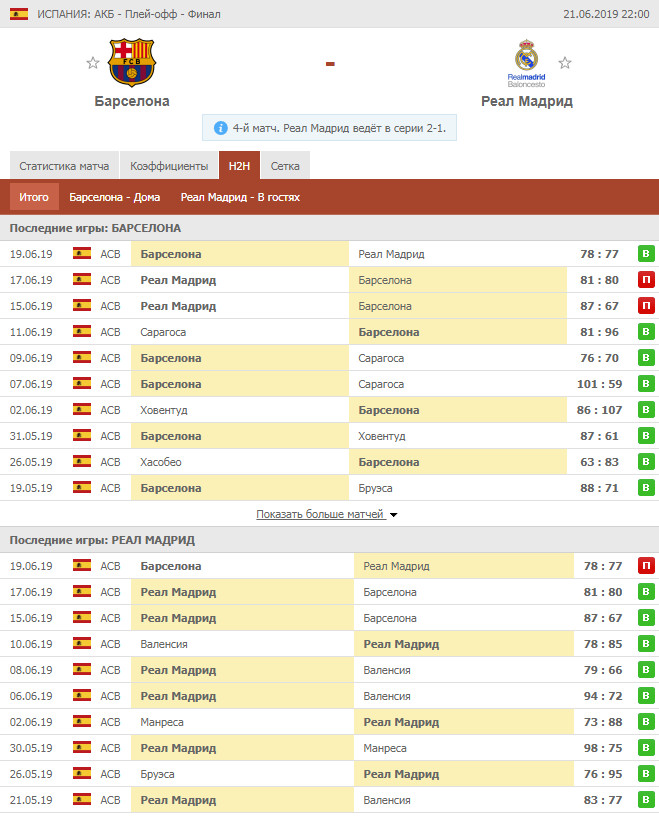Select the Барселона - Дома filter

(x=115, y=197)
